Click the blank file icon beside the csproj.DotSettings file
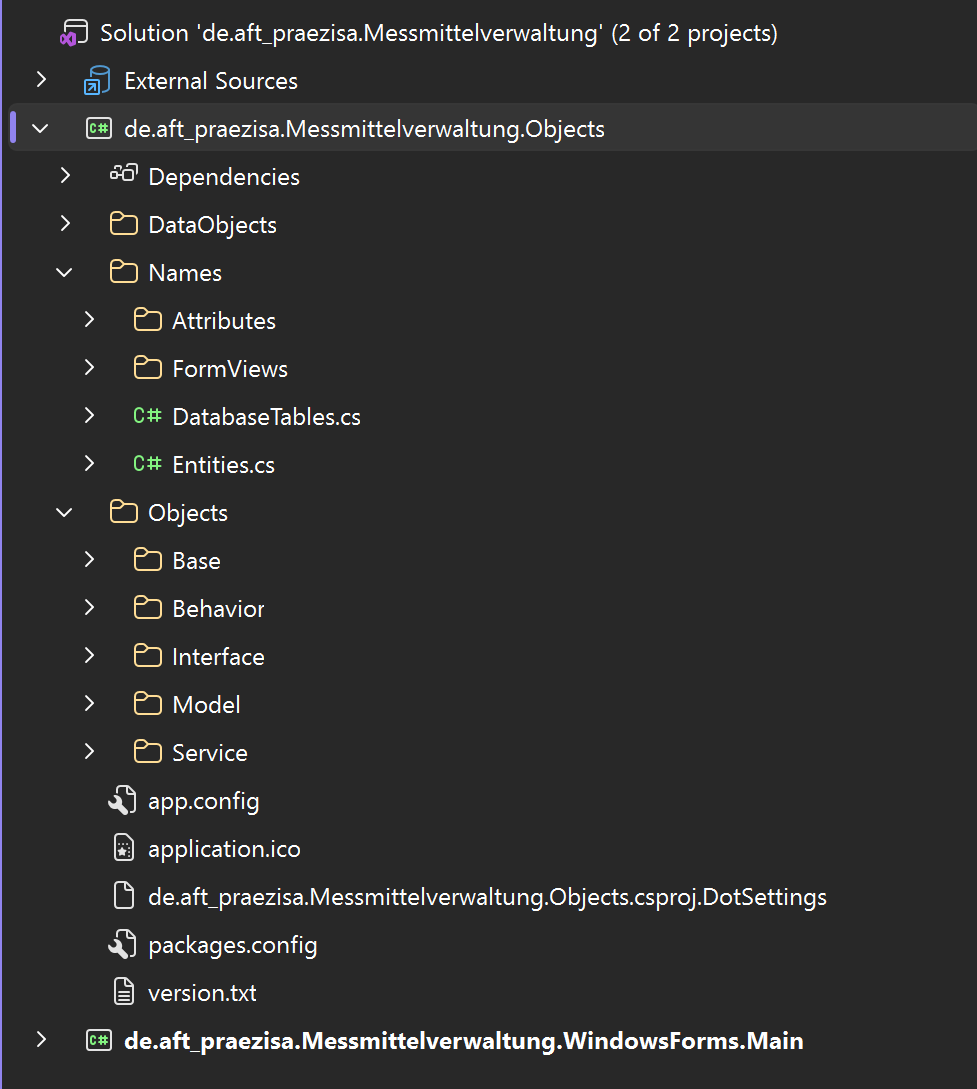The image size is (977, 1089). 124,896
